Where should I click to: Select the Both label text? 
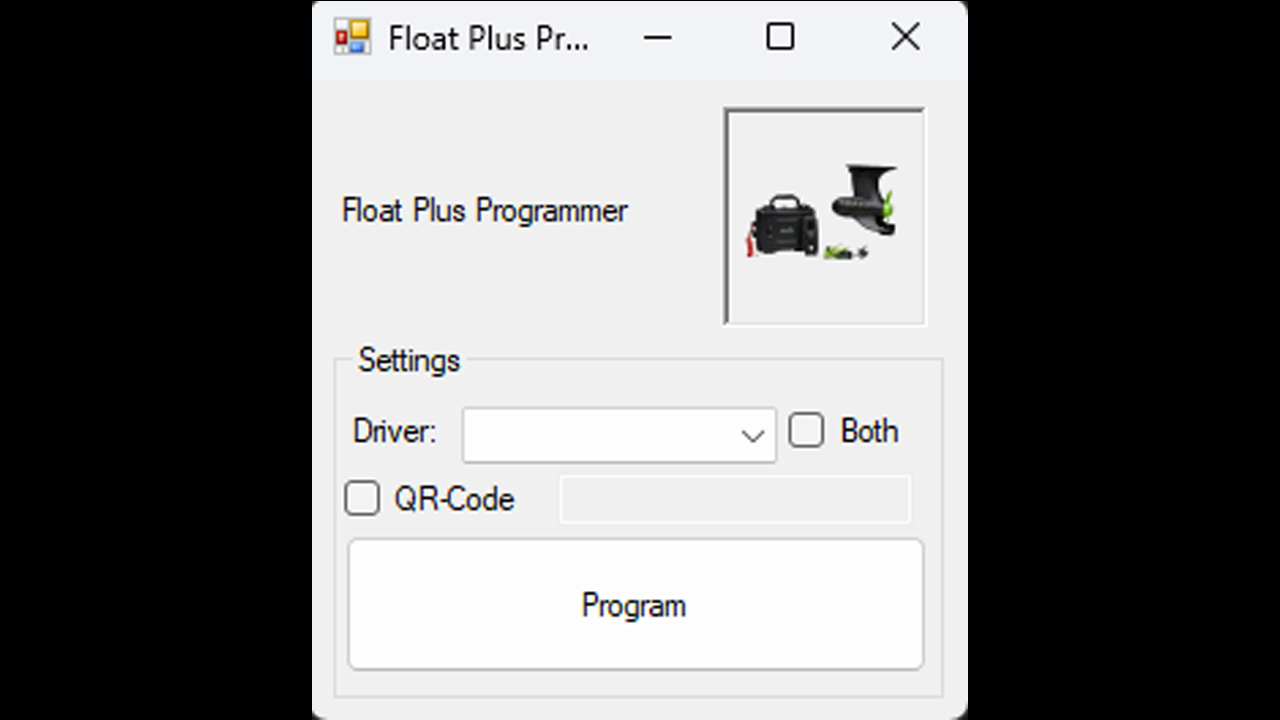point(869,431)
